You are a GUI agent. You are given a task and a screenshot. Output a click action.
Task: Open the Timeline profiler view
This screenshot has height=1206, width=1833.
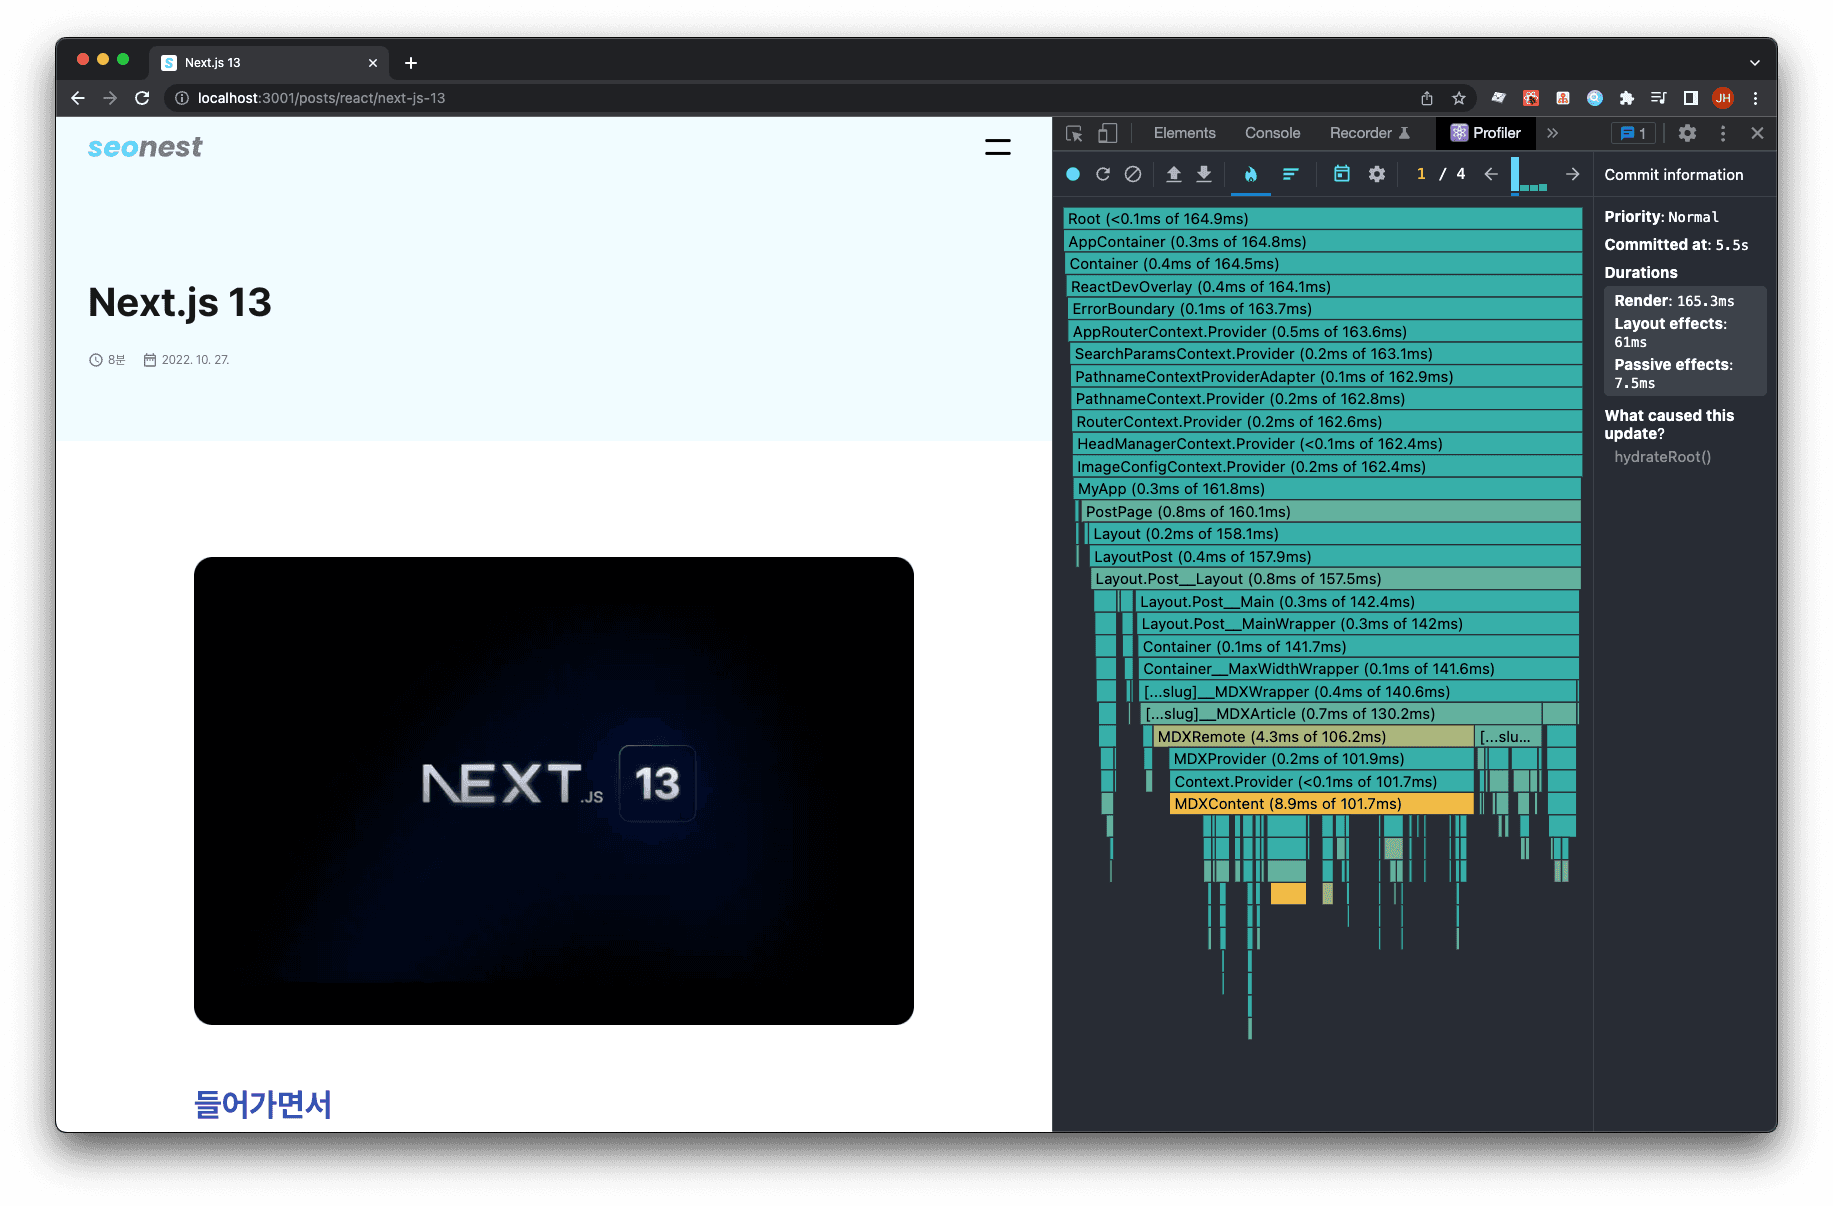point(1341,174)
